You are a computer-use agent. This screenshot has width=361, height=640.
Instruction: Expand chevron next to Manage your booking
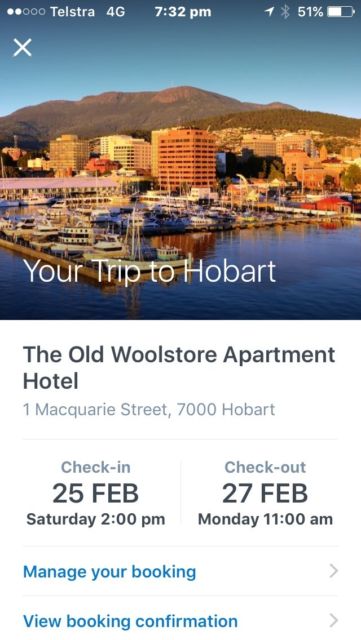click(334, 571)
